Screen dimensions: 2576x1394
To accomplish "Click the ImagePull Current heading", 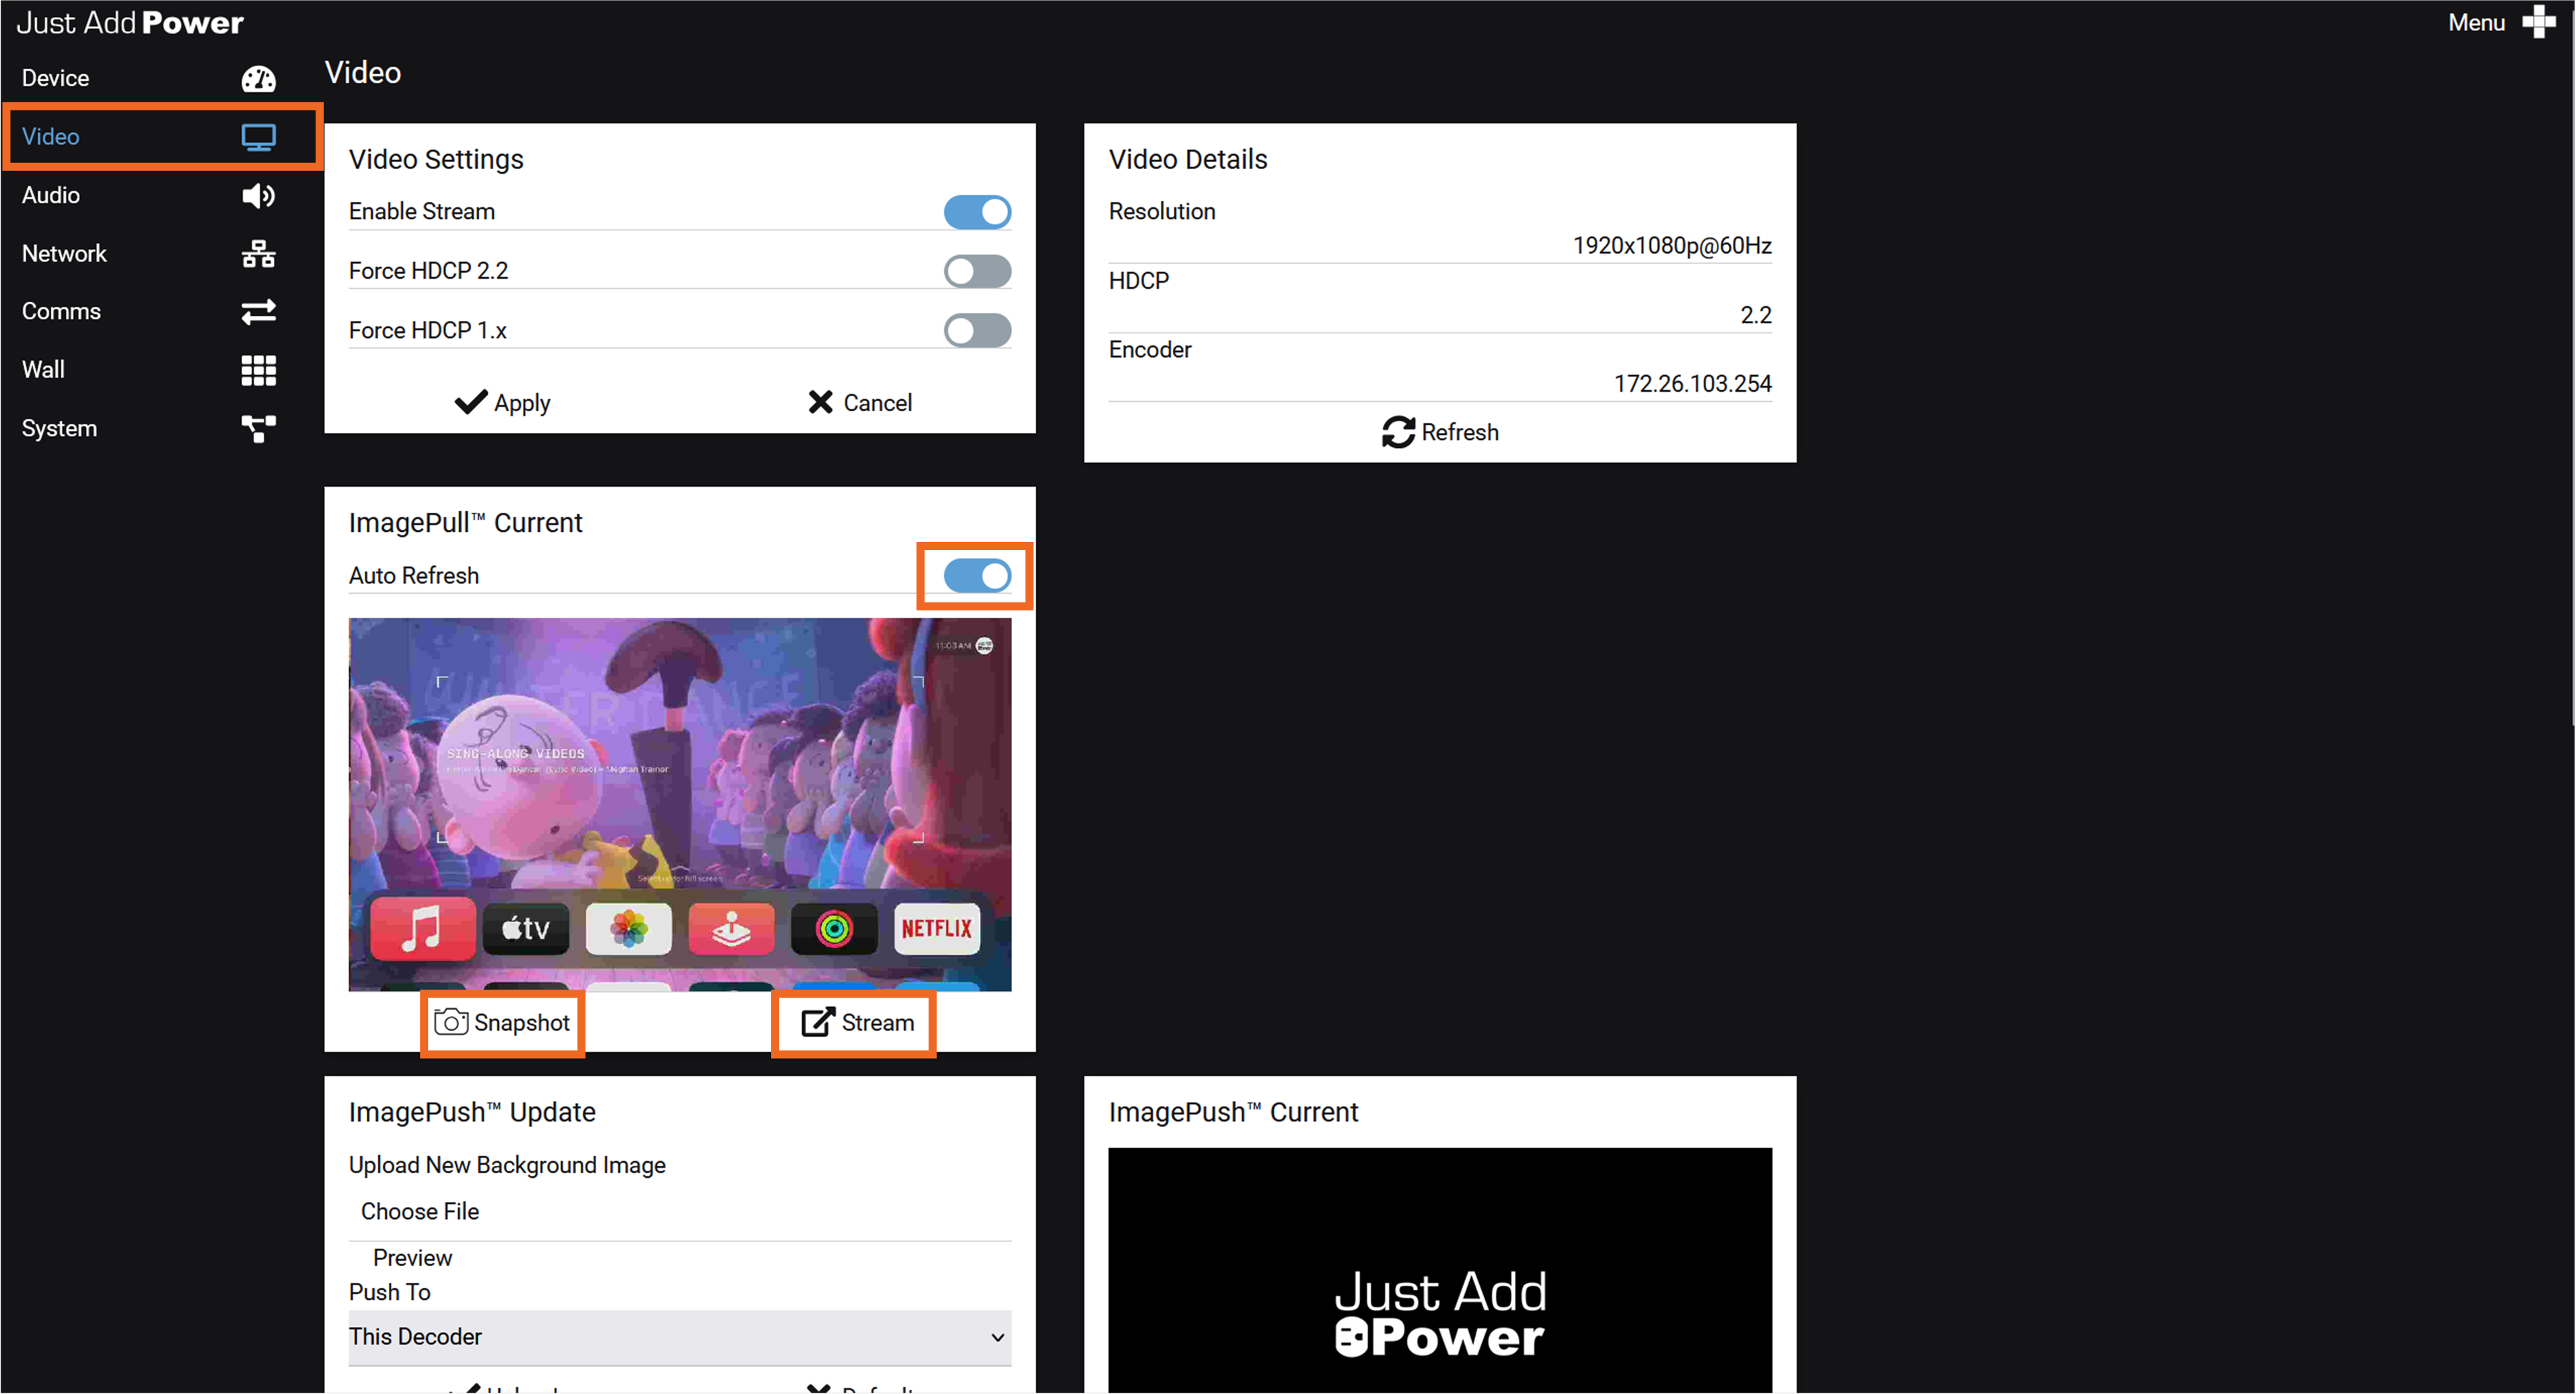I will (465, 523).
